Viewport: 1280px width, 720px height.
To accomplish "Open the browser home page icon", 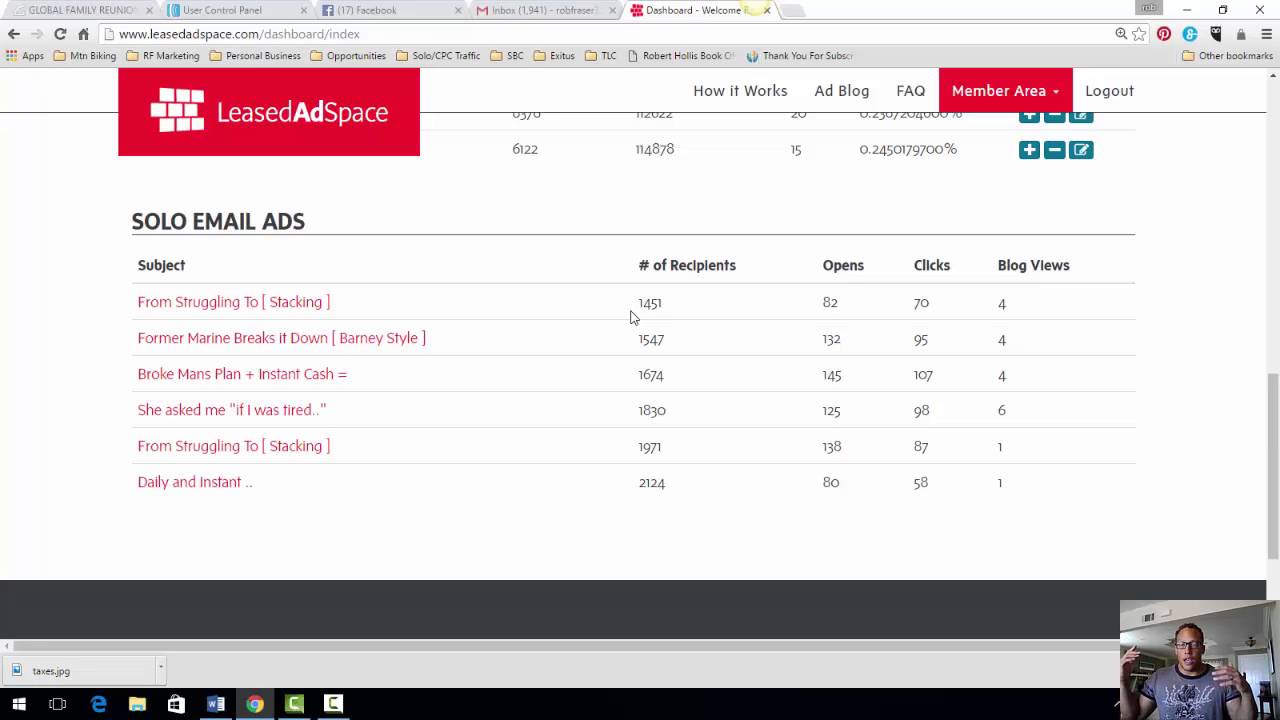I will coord(83,34).
